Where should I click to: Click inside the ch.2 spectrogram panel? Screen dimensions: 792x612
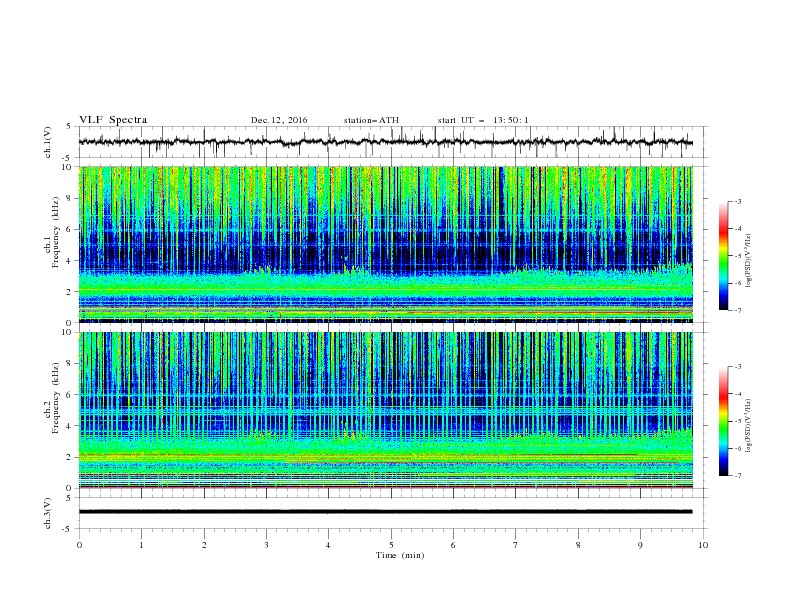click(x=385, y=410)
